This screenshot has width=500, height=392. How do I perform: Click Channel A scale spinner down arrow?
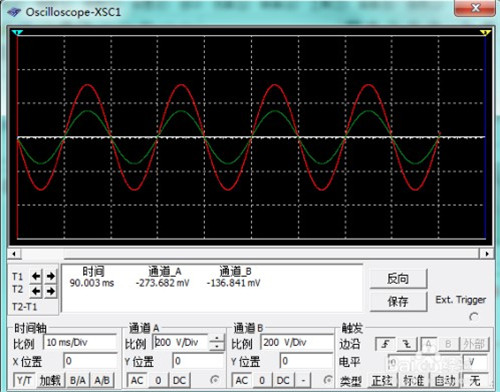tap(217, 346)
